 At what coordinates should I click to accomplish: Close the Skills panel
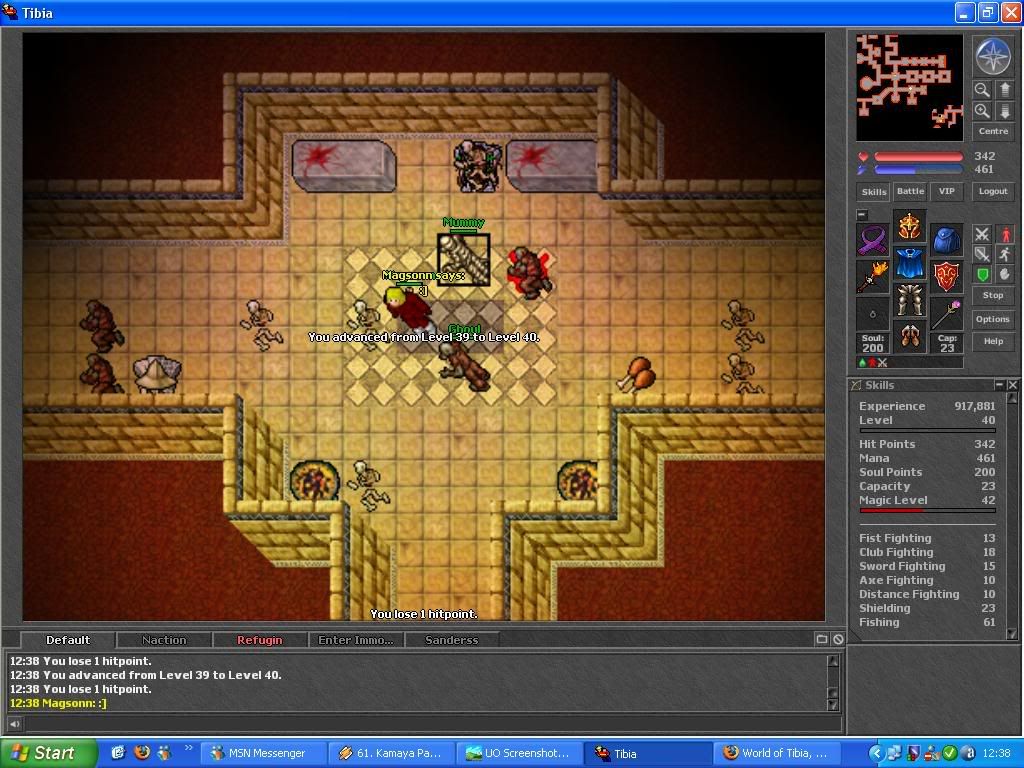coord(1012,385)
